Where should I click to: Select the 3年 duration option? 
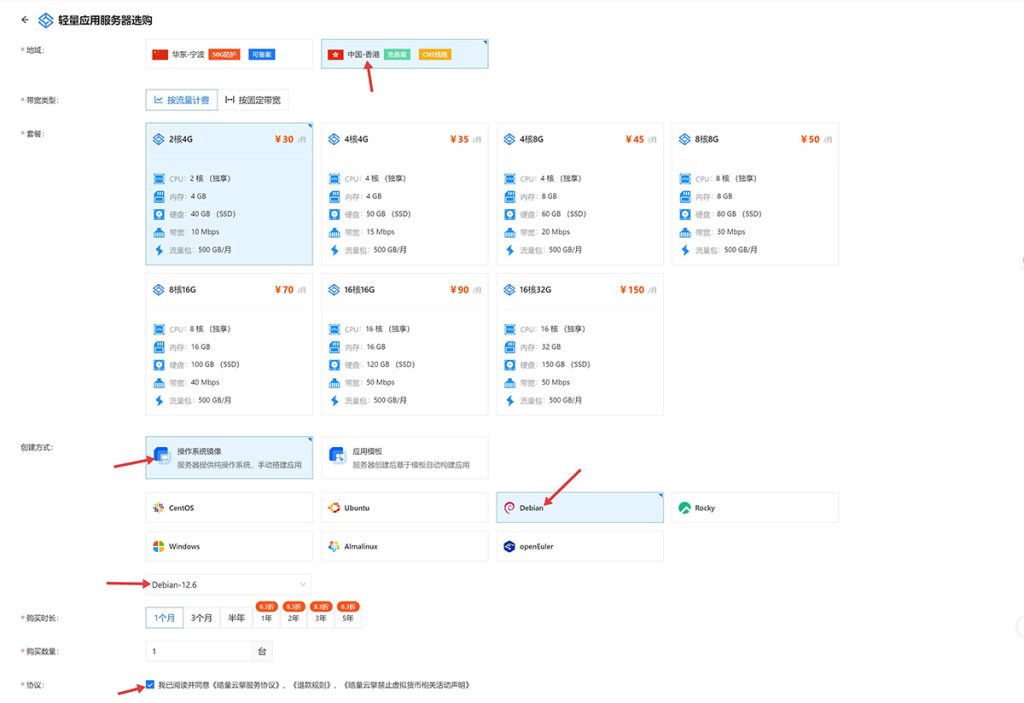[x=321, y=618]
